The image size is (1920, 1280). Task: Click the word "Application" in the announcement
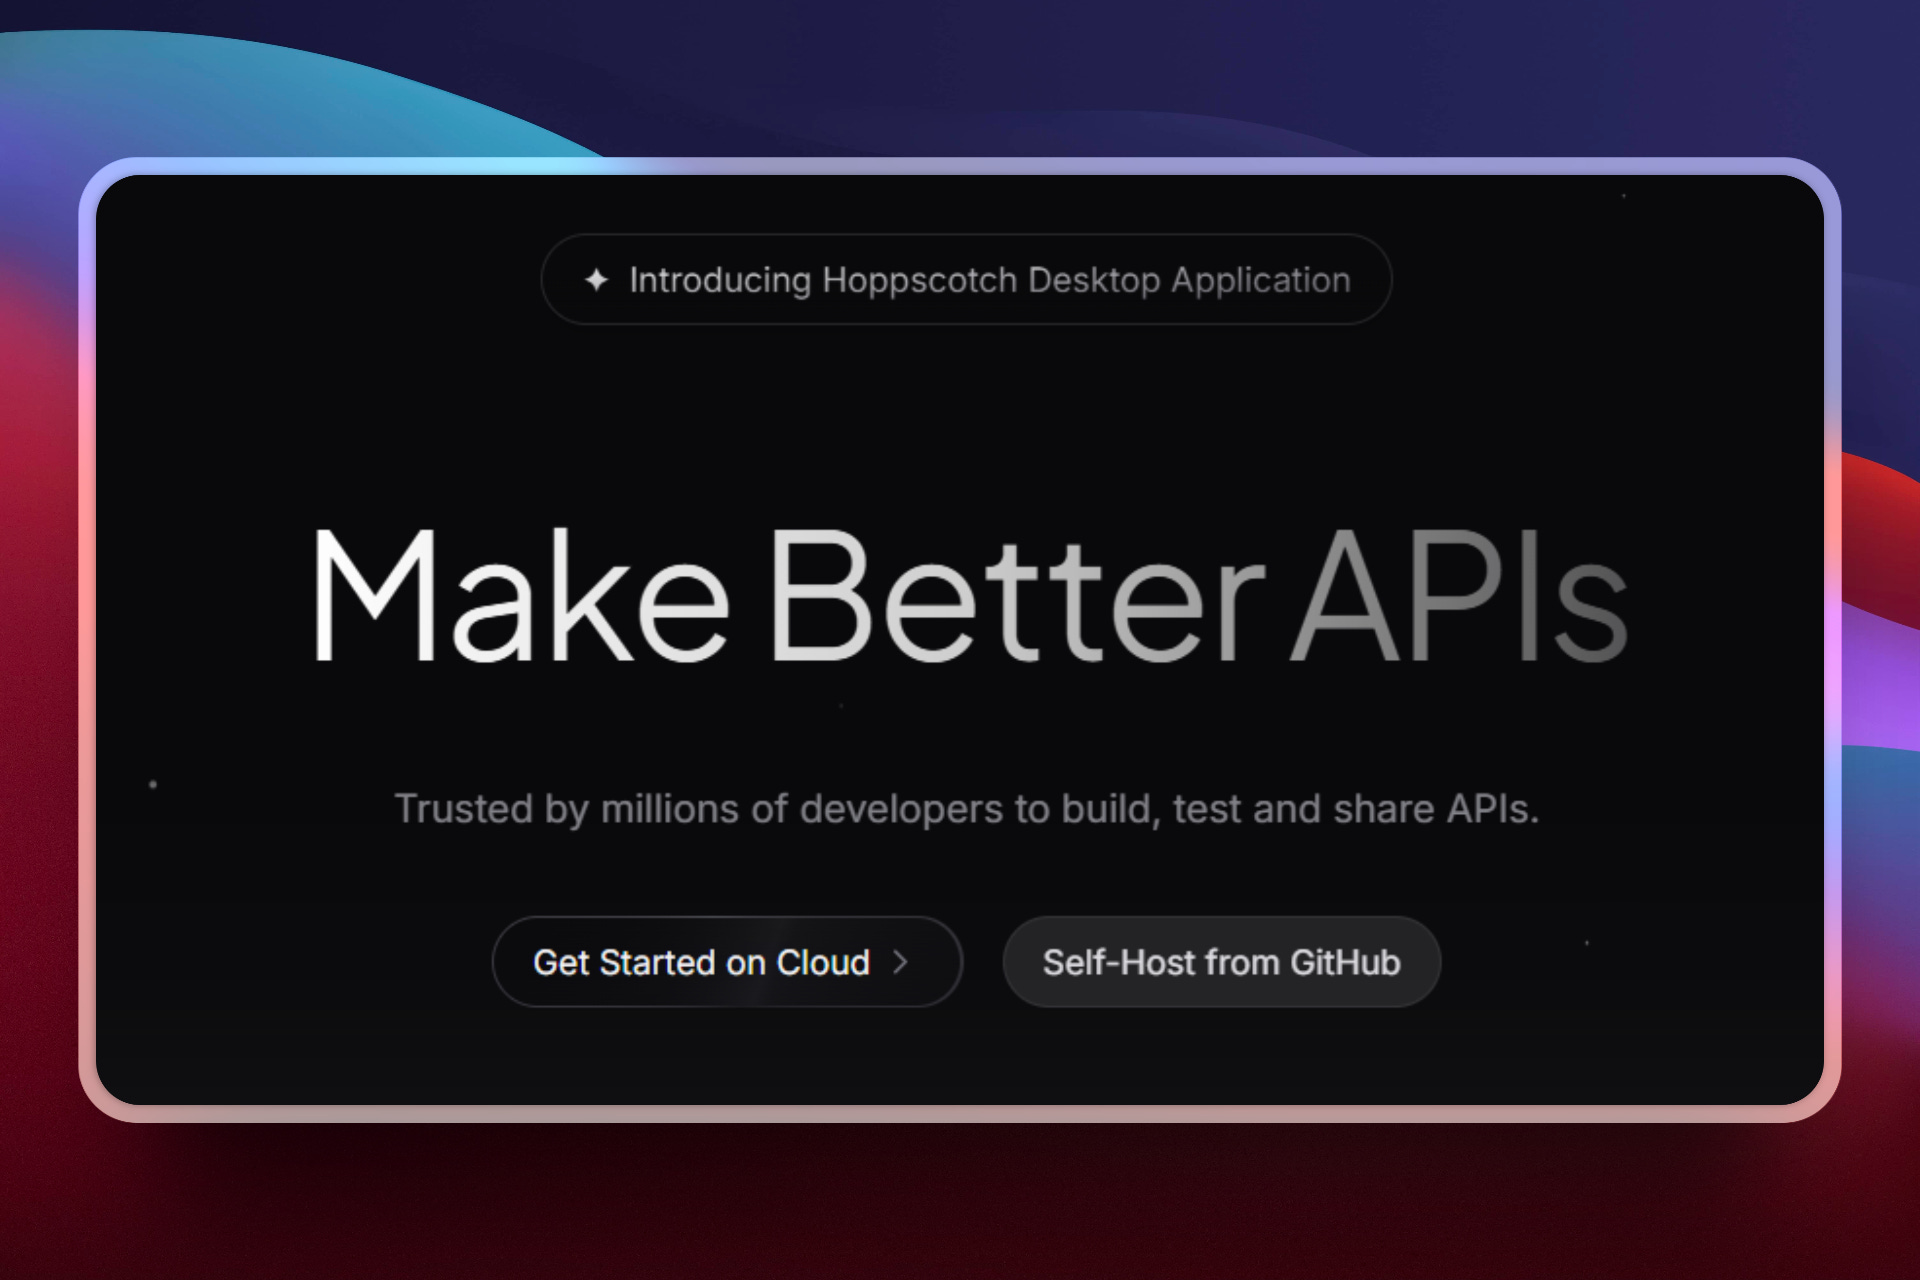(x=1260, y=280)
